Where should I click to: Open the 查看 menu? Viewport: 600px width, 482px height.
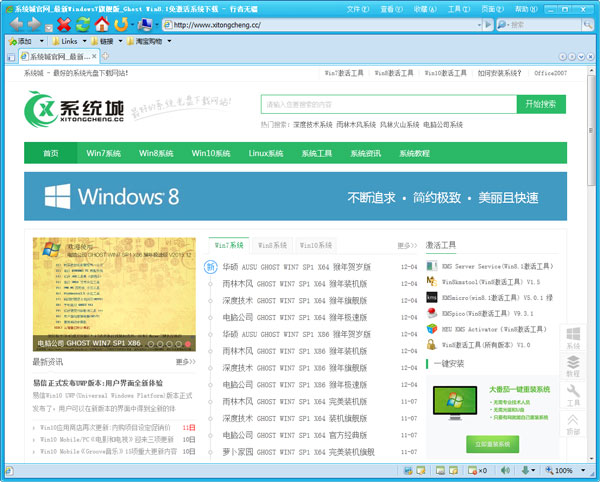391,9
